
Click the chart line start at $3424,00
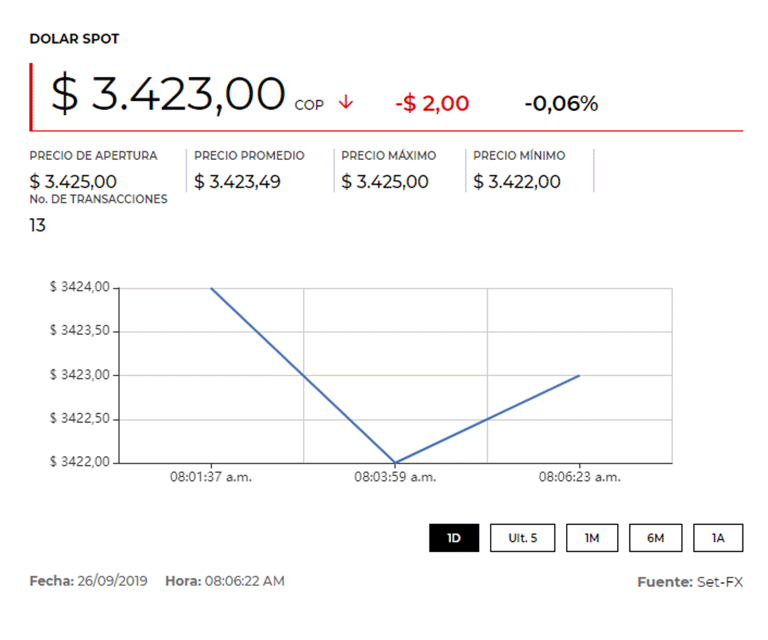coord(212,289)
